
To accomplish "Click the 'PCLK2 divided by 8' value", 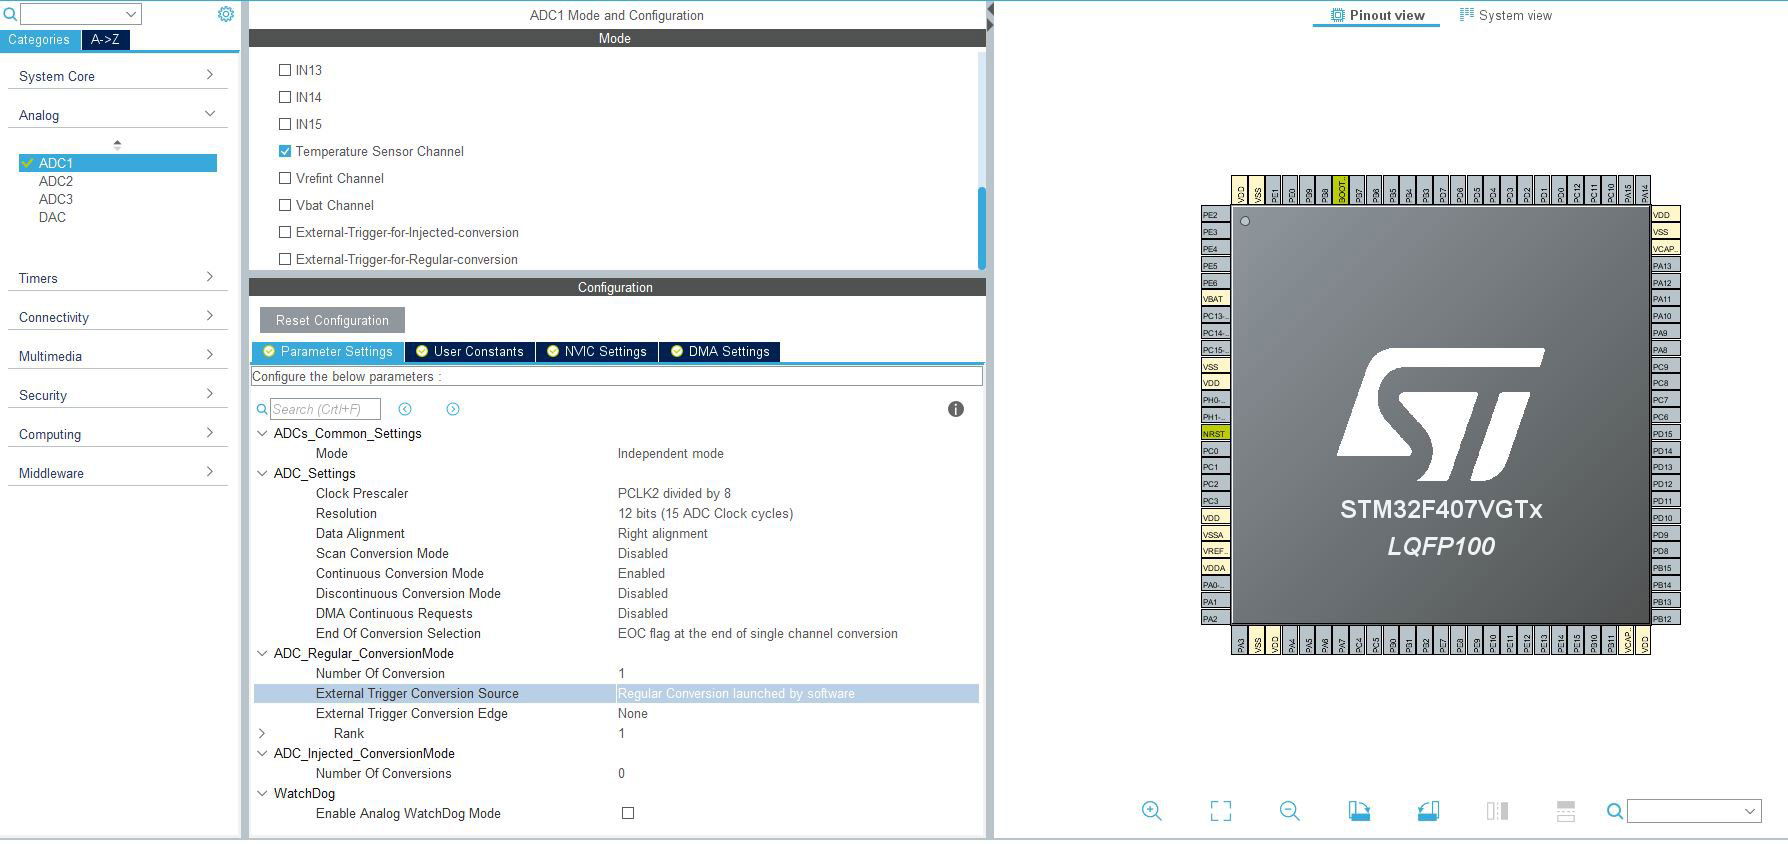I will pos(674,493).
